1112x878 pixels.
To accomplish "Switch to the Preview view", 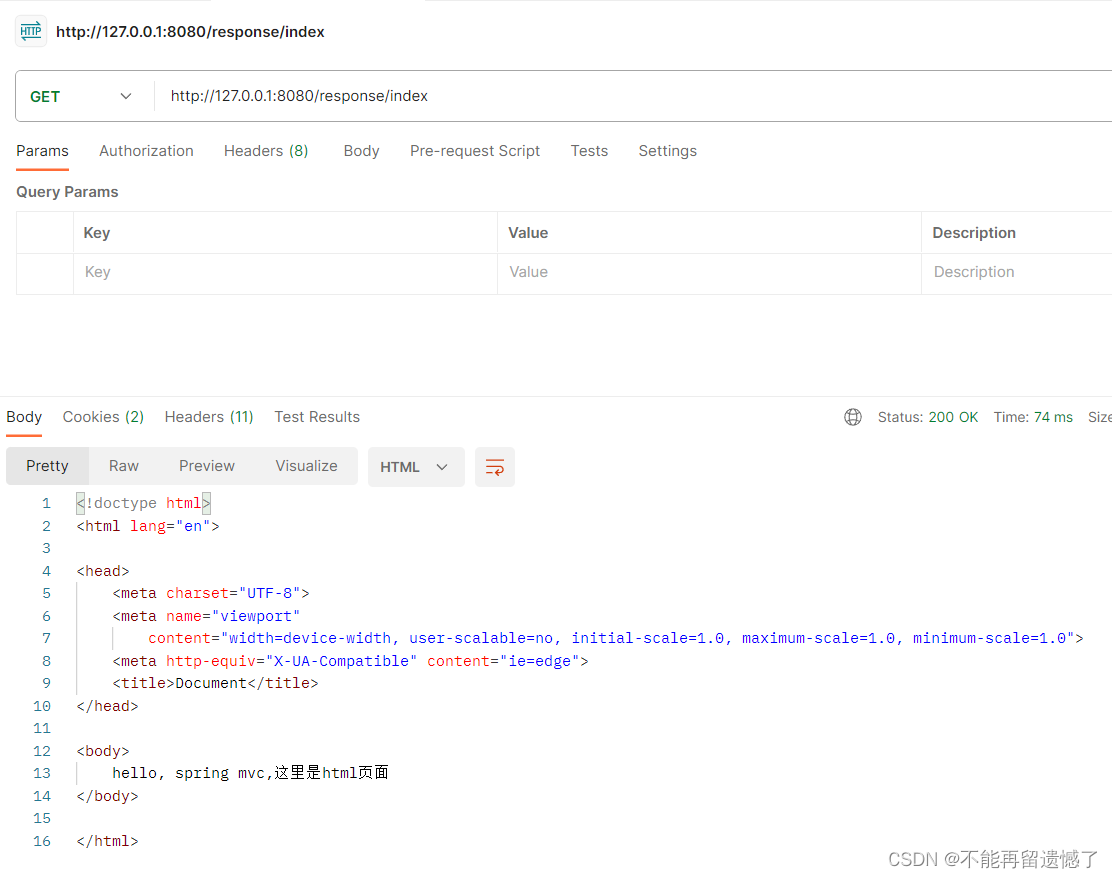I will (206, 466).
